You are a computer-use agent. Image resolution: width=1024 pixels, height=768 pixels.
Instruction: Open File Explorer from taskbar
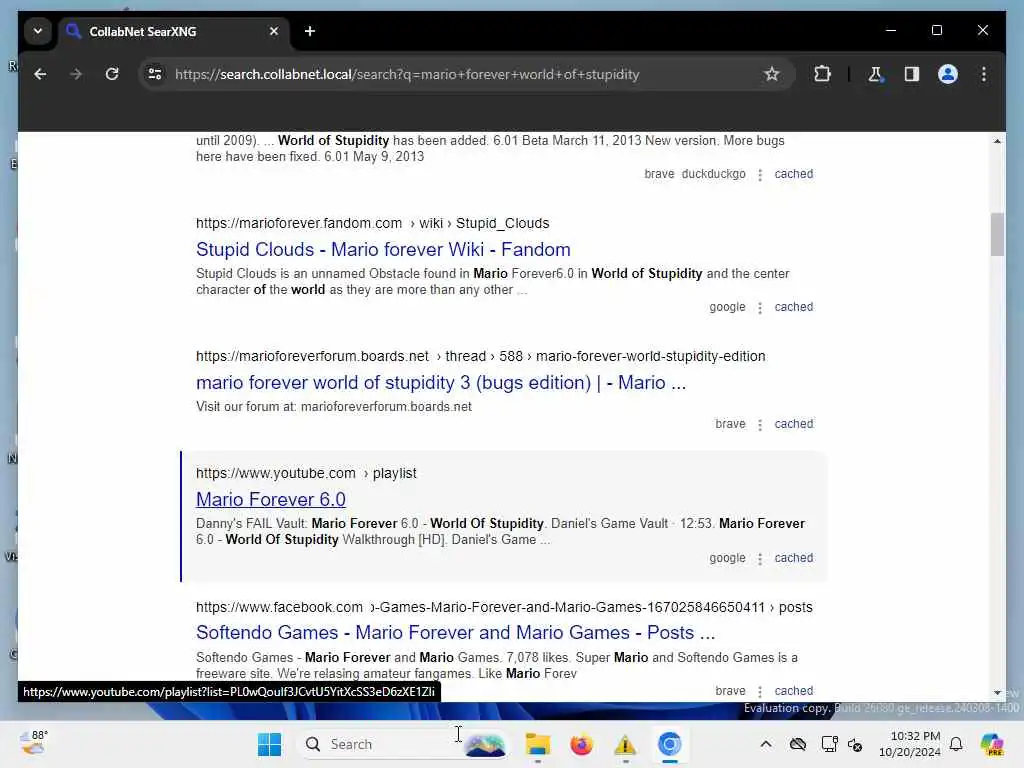[x=537, y=744]
